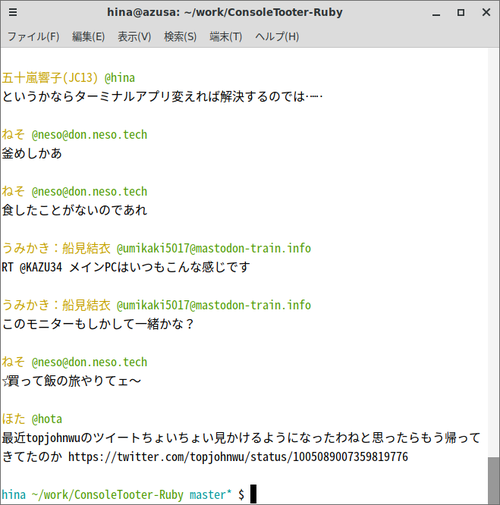Click the line というかならターミナルアプリ変えれば解決するのでは

162,97
